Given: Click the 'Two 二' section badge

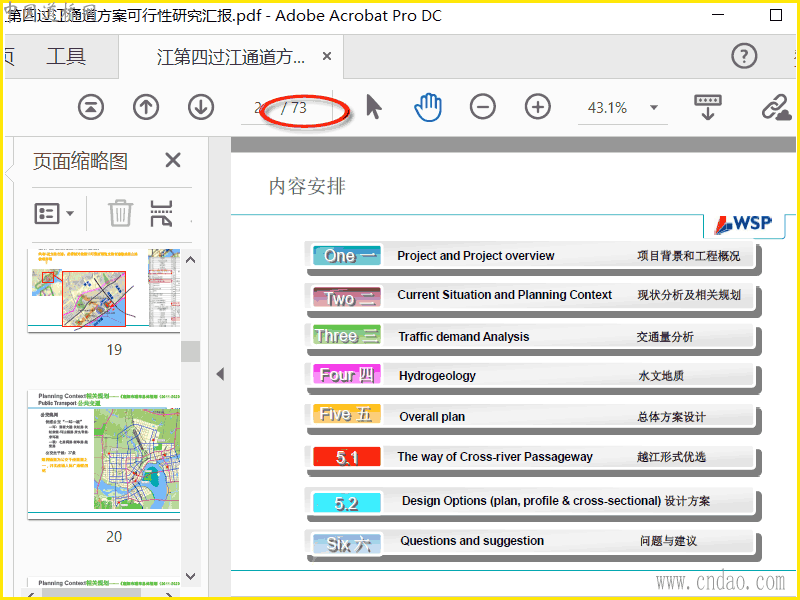Looking at the screenshot, I should tap(346, 297).
